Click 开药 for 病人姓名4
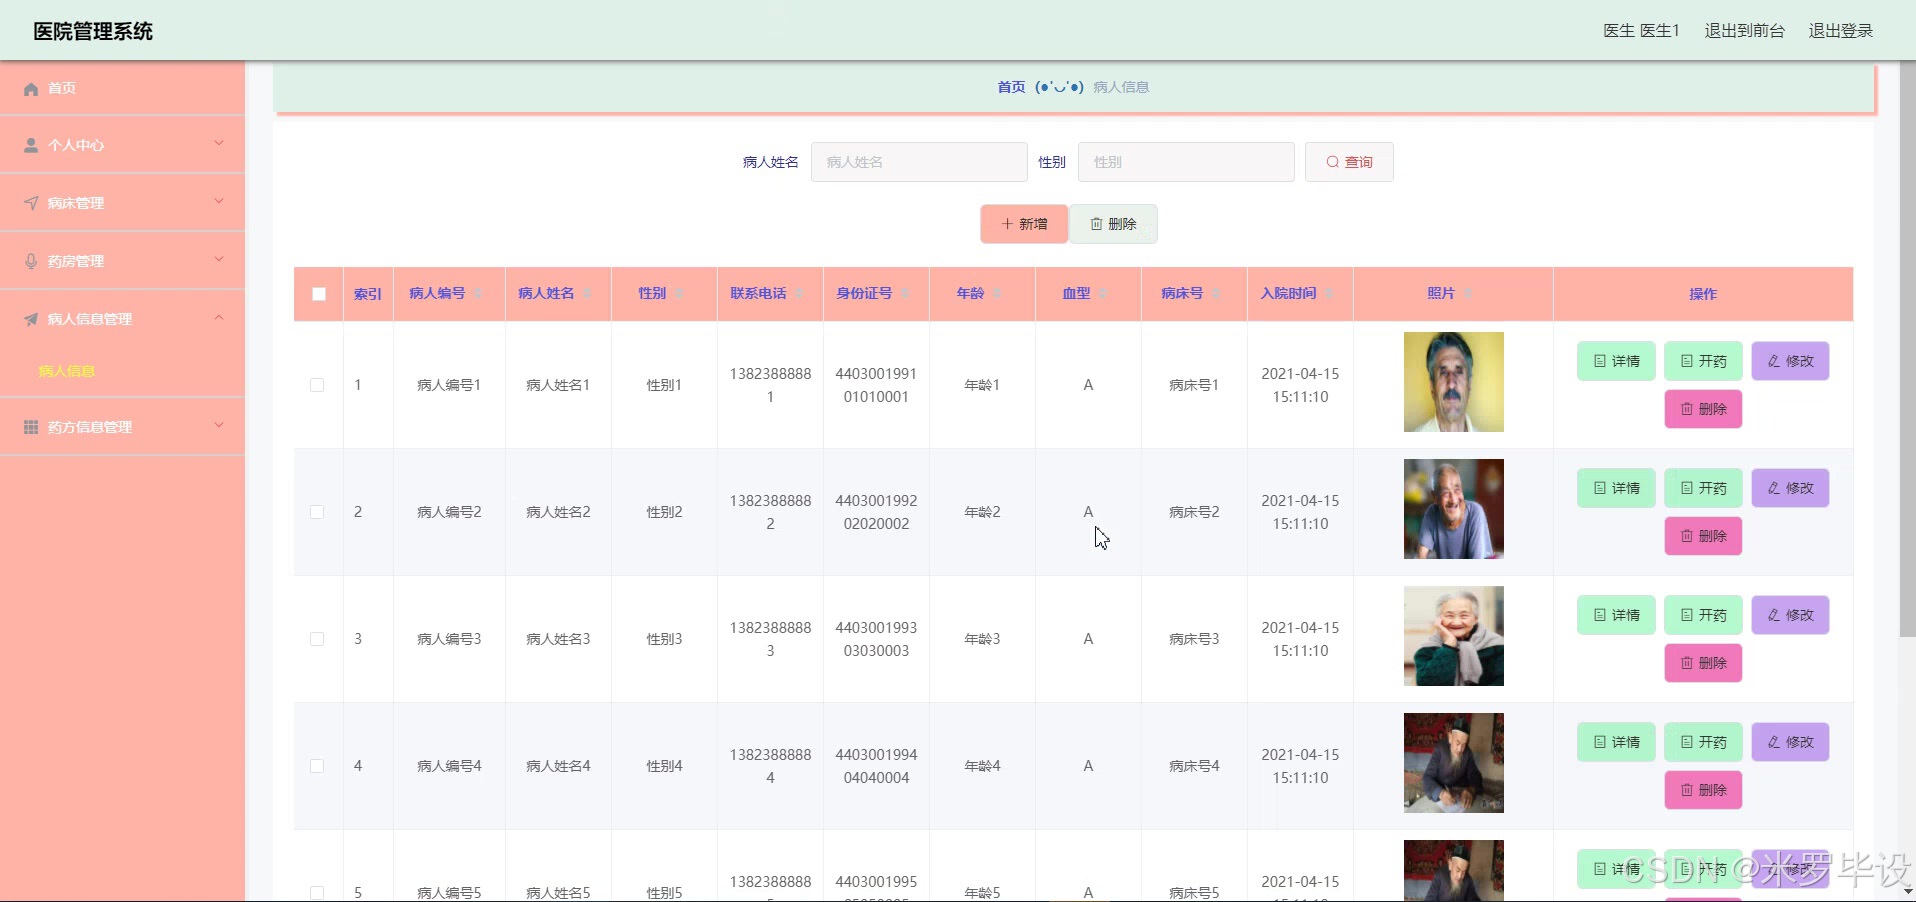1916x902 pixels. (x=1703, y=742)
